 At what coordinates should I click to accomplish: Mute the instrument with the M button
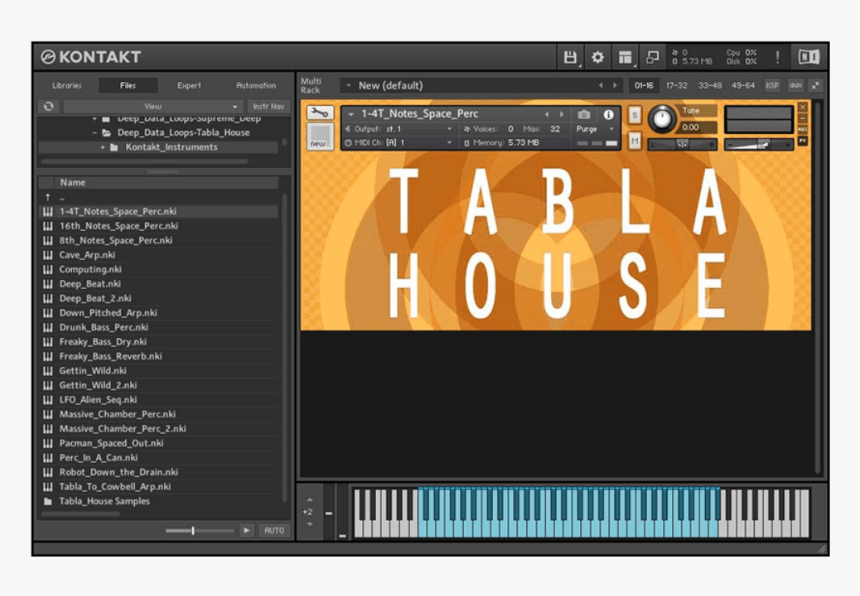(634, 142)
